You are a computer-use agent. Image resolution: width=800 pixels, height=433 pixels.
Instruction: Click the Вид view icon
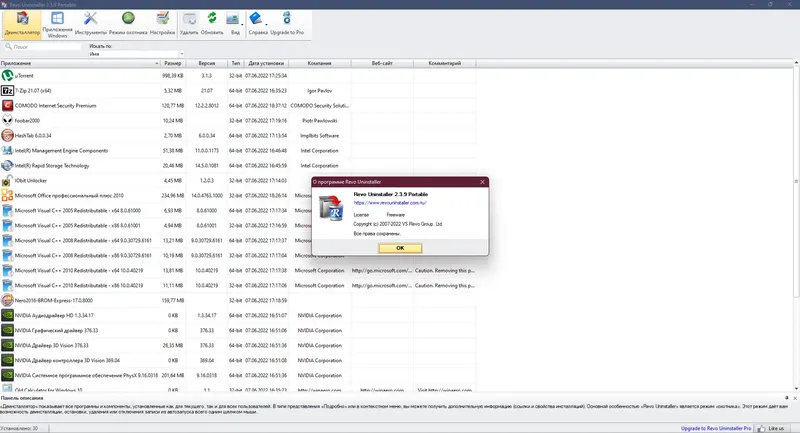[x=233, y=19]
